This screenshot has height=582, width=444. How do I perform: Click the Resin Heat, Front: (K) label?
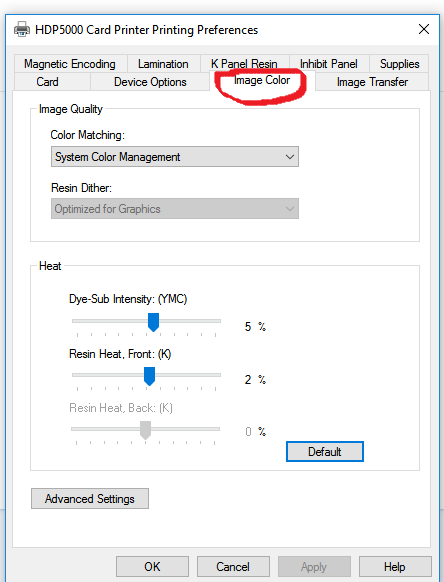pos(120,354)
